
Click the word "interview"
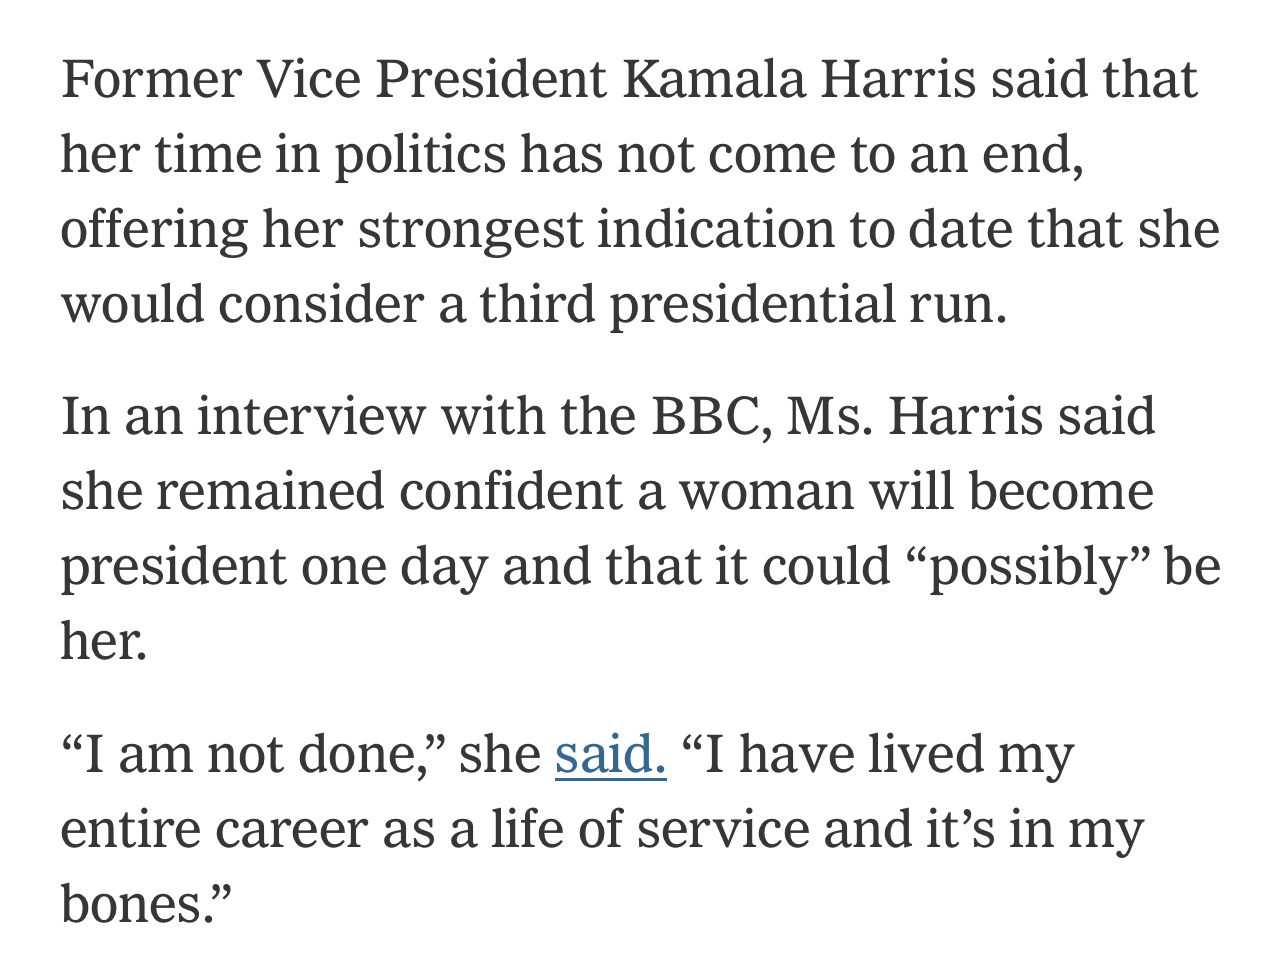coord(311,416)
